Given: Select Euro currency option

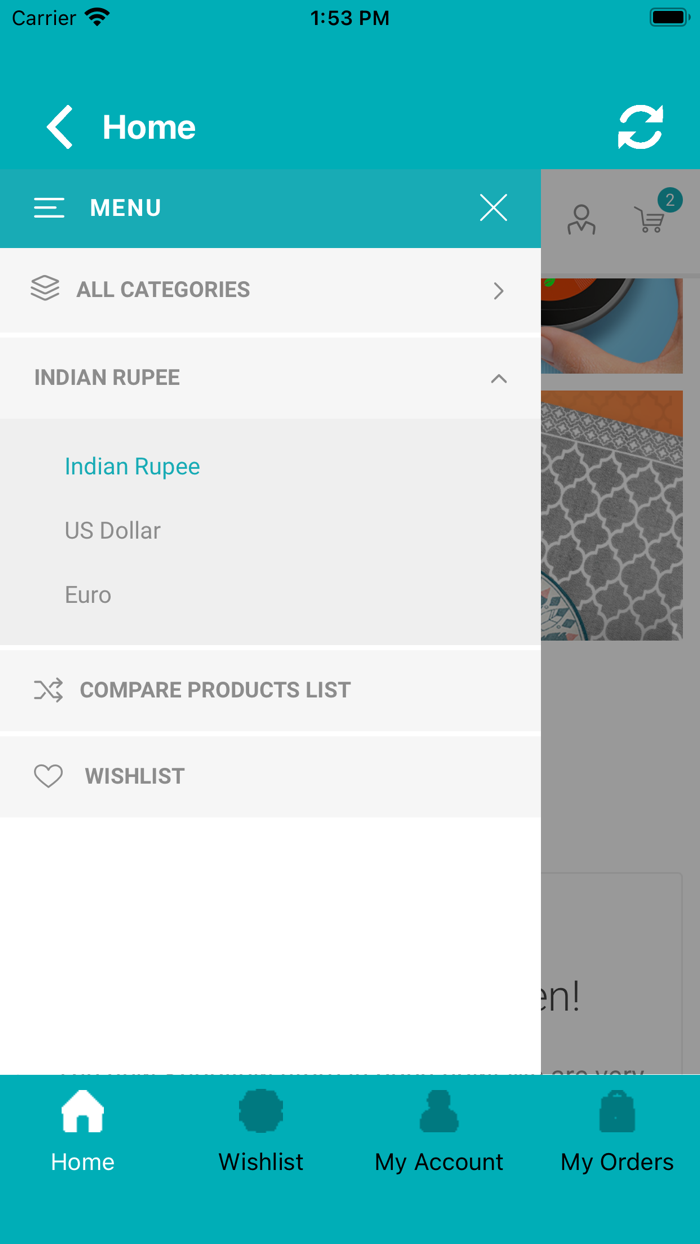Looking at the screenshot, I should tap(88, 595).
